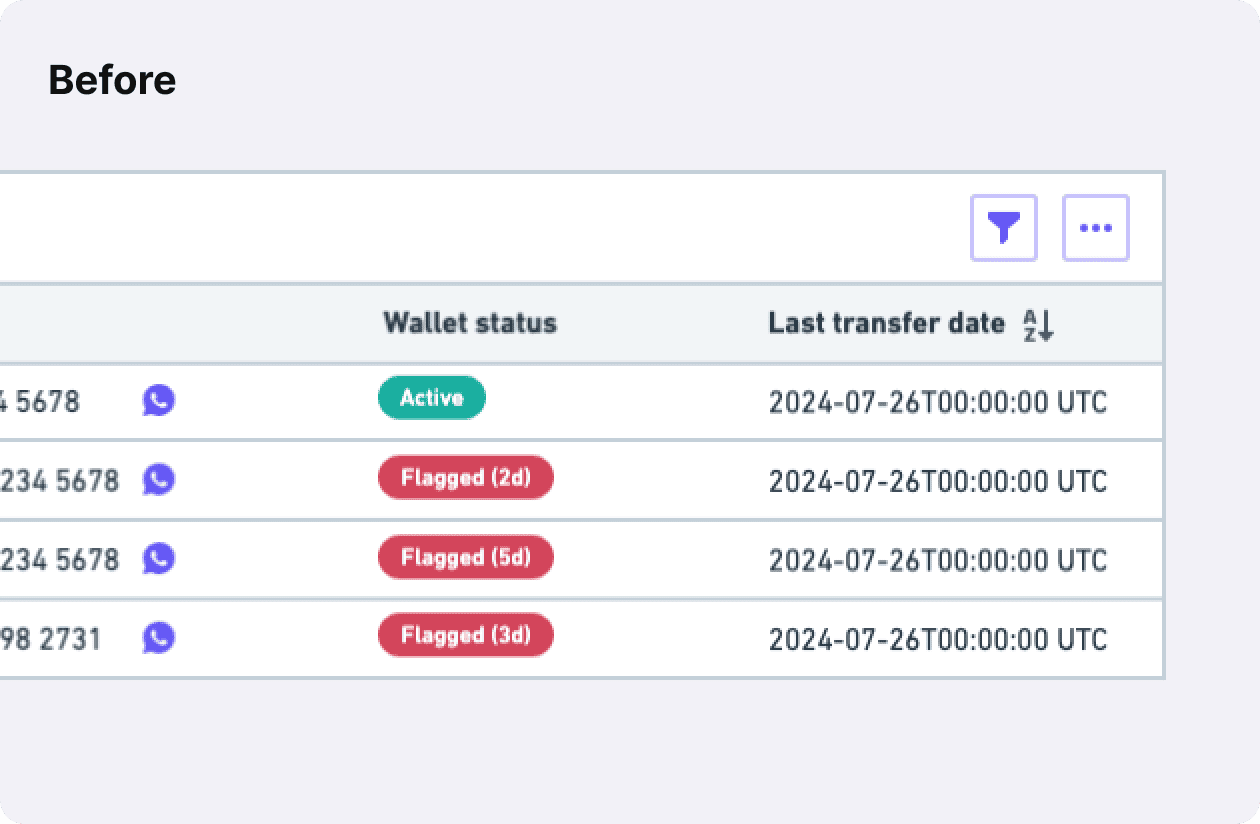Screen dimensions: 1260x824
Task: Click the green Active status badge
Action: click(431, 398)
